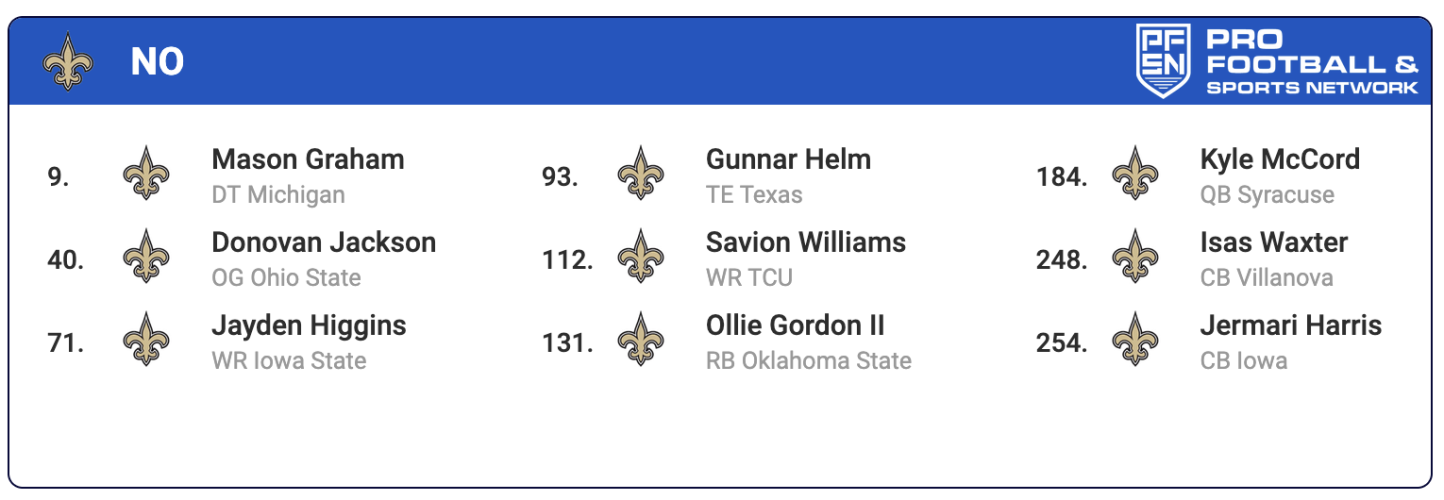The width and height of the screenshot is (1444, 500).
Task: Click the team icon beside Jayden Higgins
Action: click(146, 341)
